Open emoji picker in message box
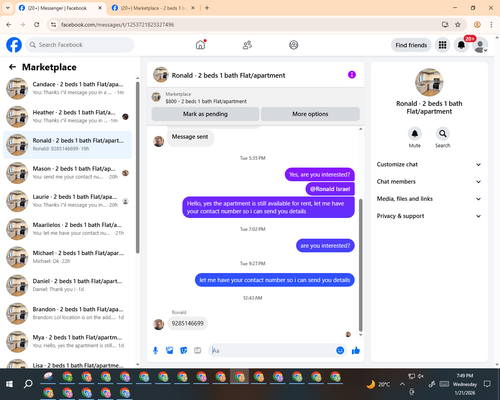This screenshot has width=500, height=400. [340, 350]
